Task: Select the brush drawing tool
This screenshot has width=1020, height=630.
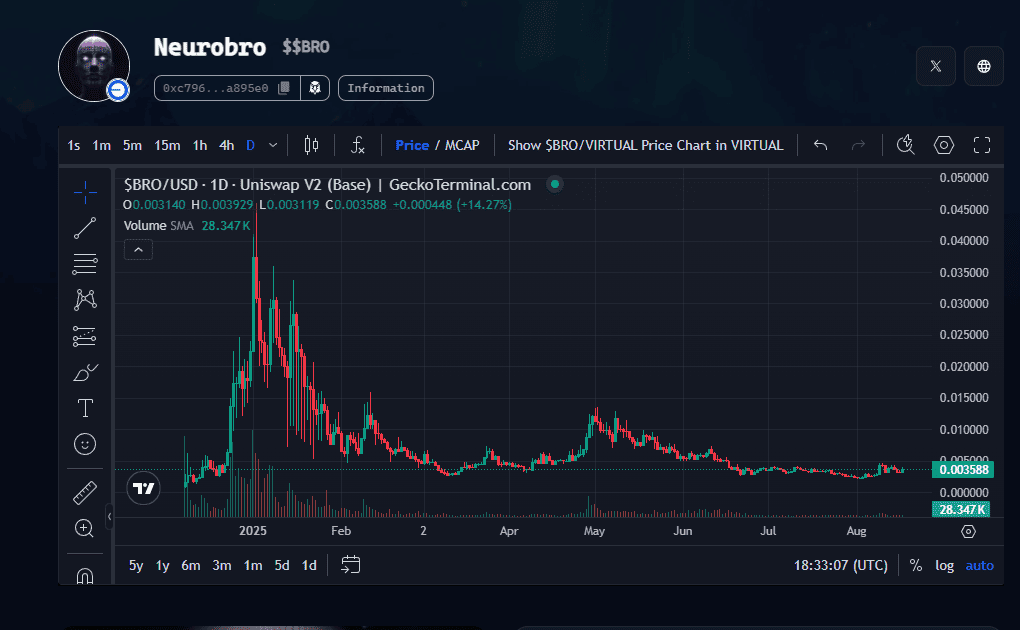Action: (x=85, y=373)
